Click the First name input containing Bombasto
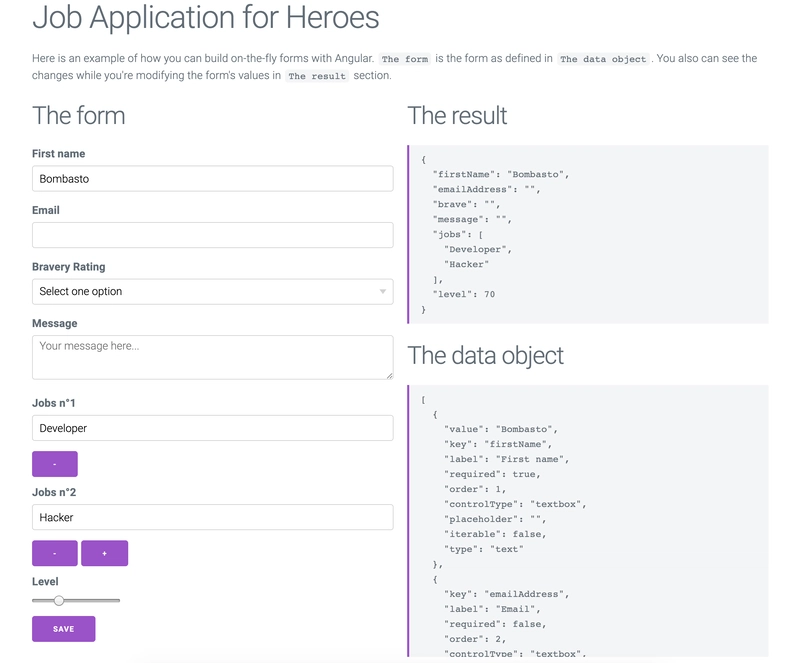The image size is (800, 663). (212, 179)
